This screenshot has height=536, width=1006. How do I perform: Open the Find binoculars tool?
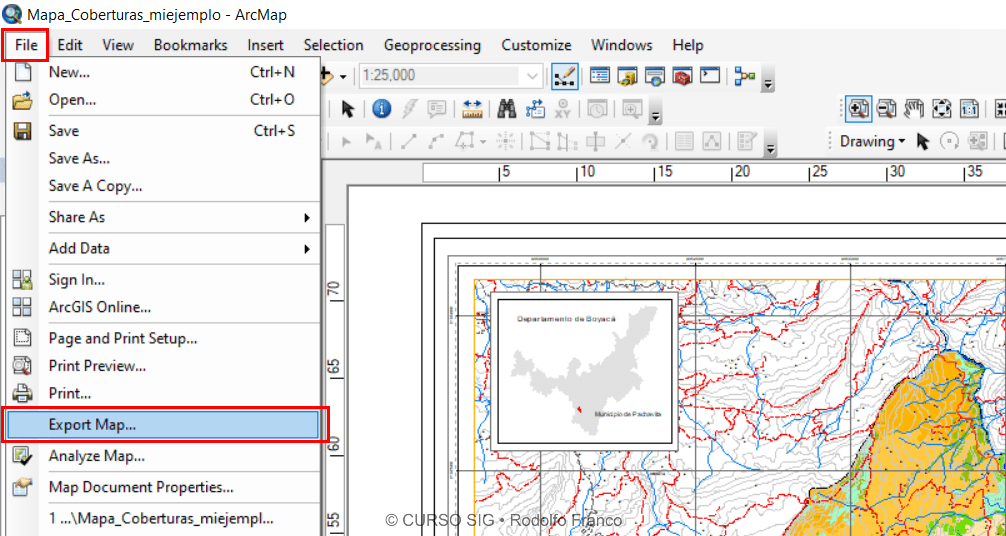[507, 109]
